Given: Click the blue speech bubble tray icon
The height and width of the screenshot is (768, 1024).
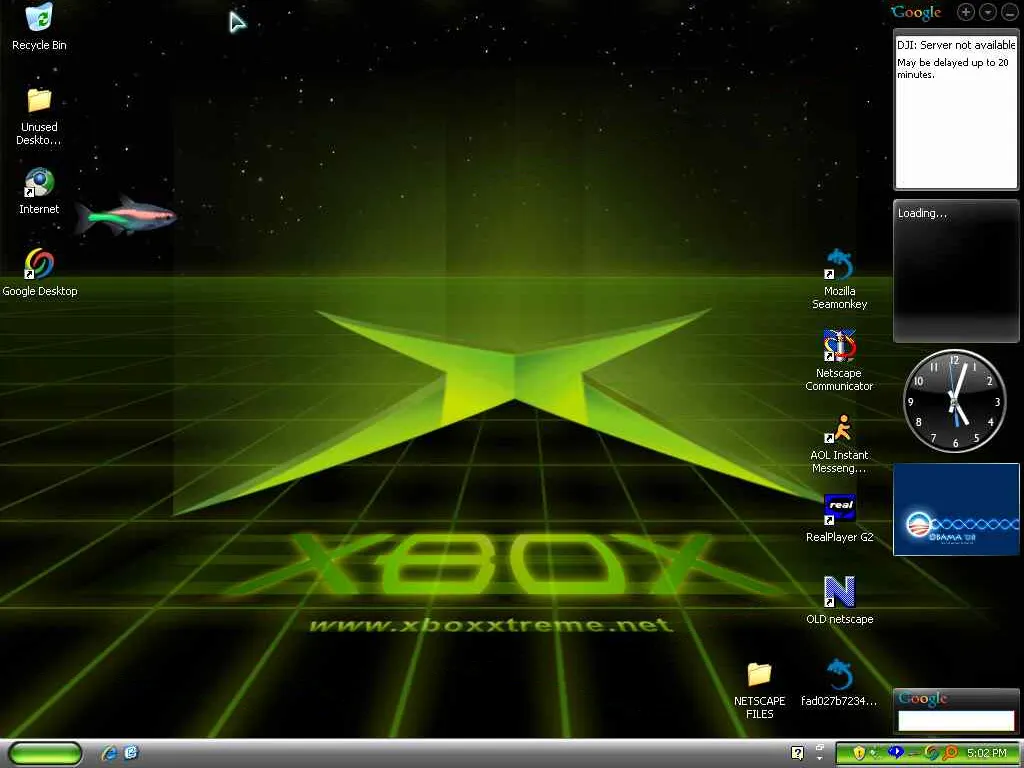Looking at the screenshot, I should (895, 753).
